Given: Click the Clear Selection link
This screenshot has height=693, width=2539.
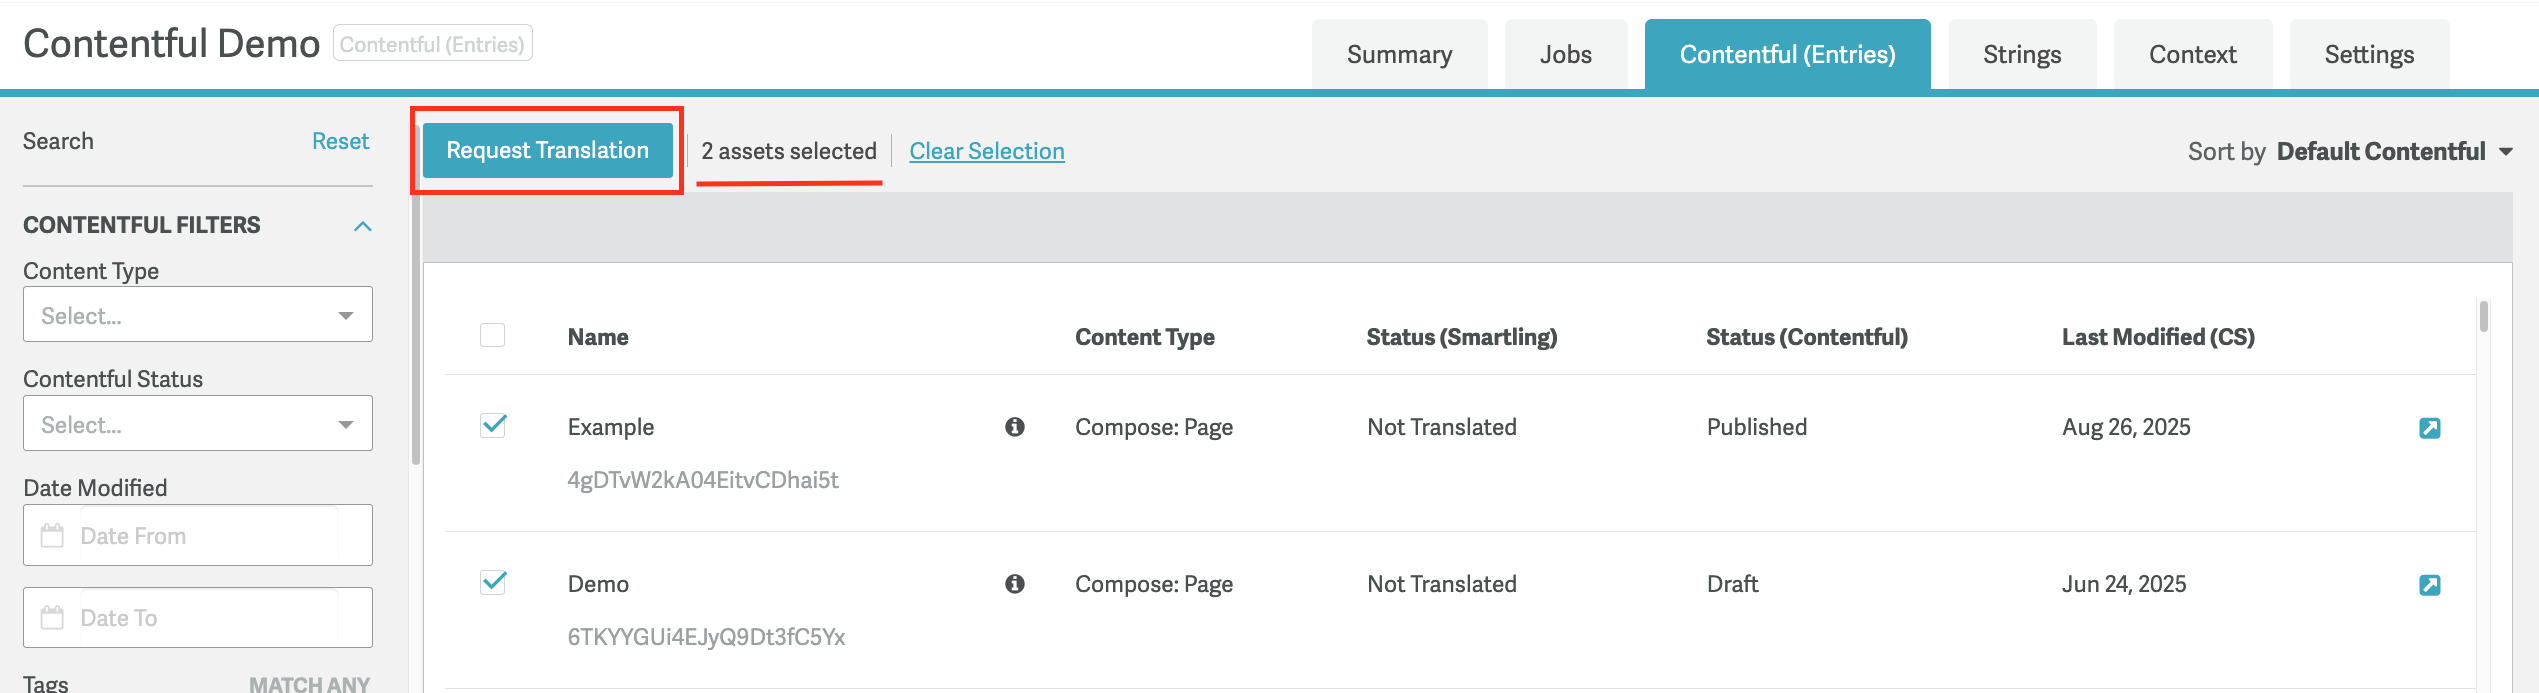Looking at the screenshot, I should [x=986, y=151].
